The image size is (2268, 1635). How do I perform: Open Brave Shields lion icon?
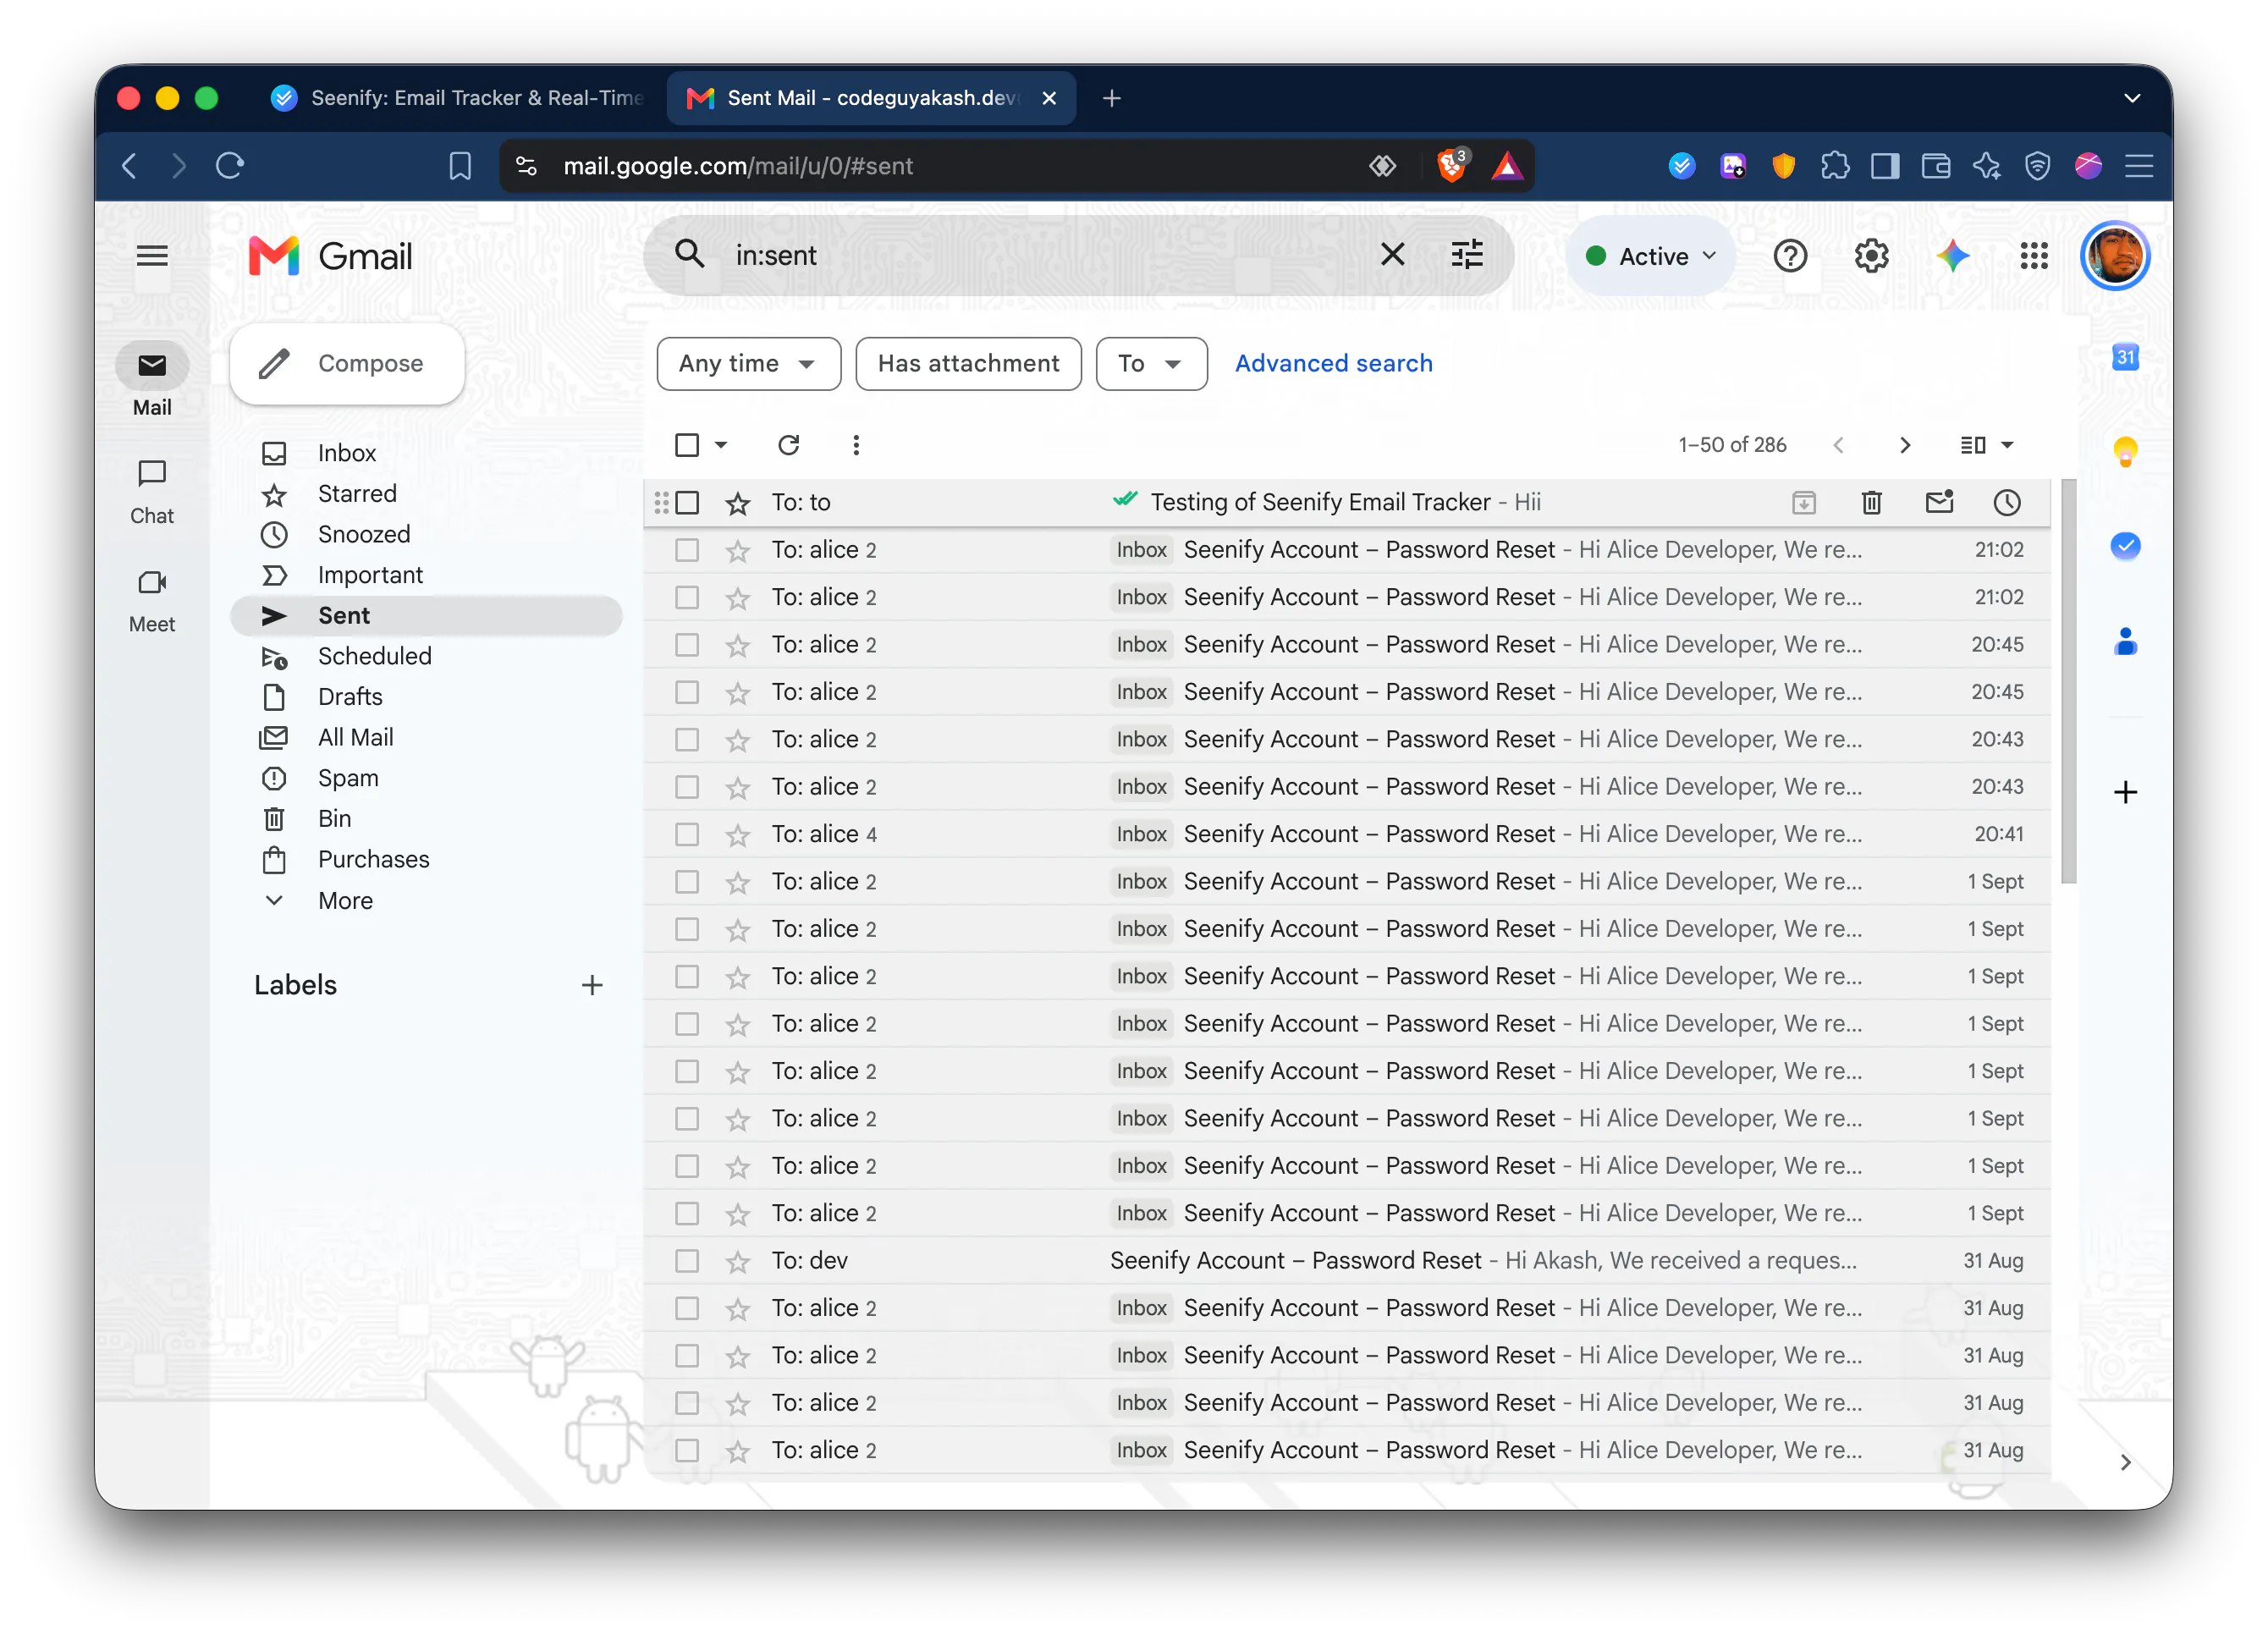[x=1451, y=165]
